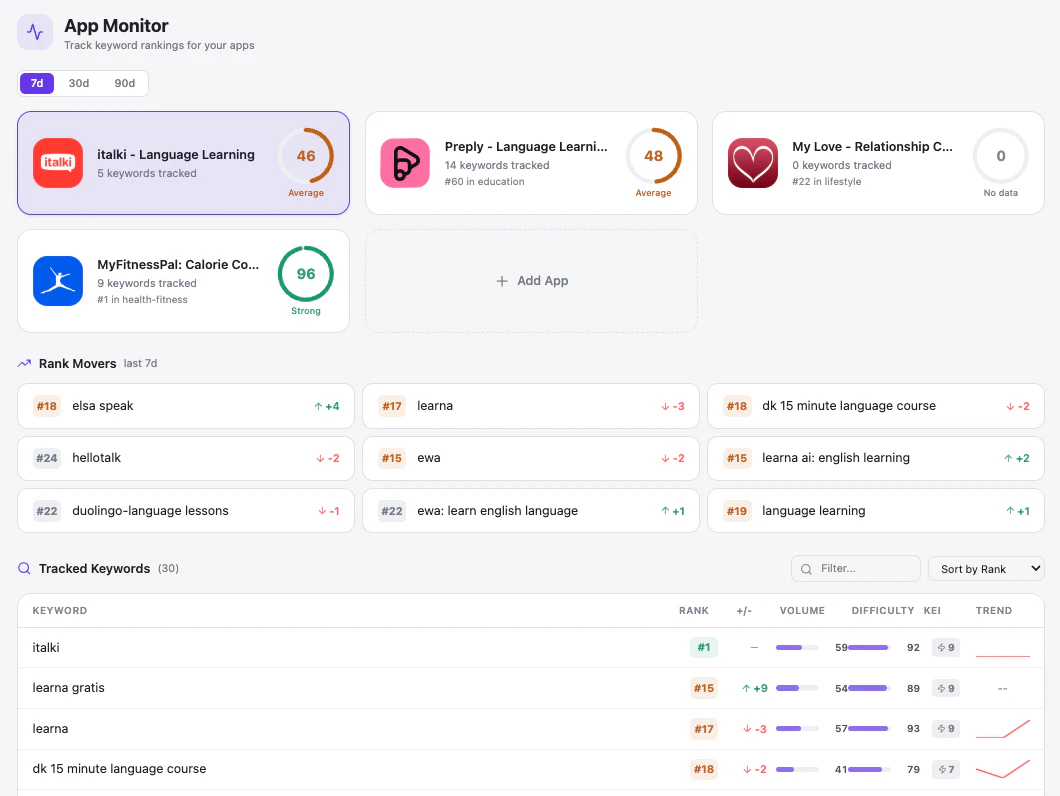Click the KEI lightning badge for italki

point(946,648)
